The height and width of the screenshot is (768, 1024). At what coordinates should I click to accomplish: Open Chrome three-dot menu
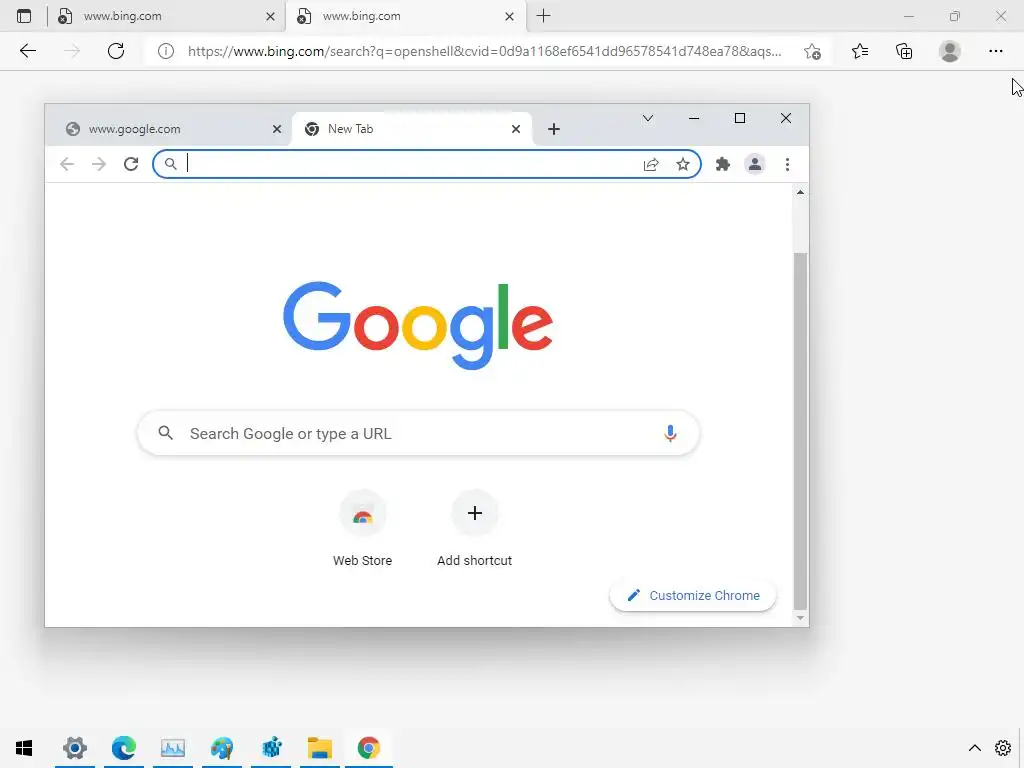pos(788,165)
